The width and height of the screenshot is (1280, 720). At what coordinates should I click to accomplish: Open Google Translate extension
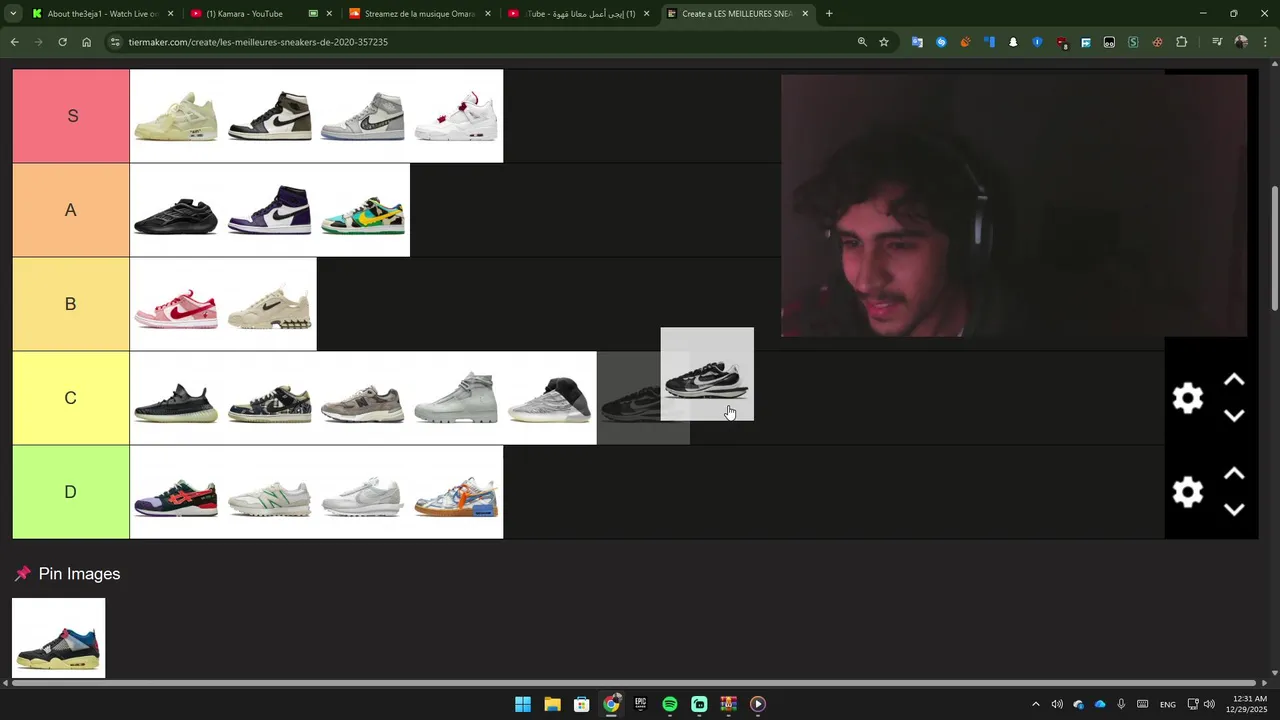click(x=917, y=42)
